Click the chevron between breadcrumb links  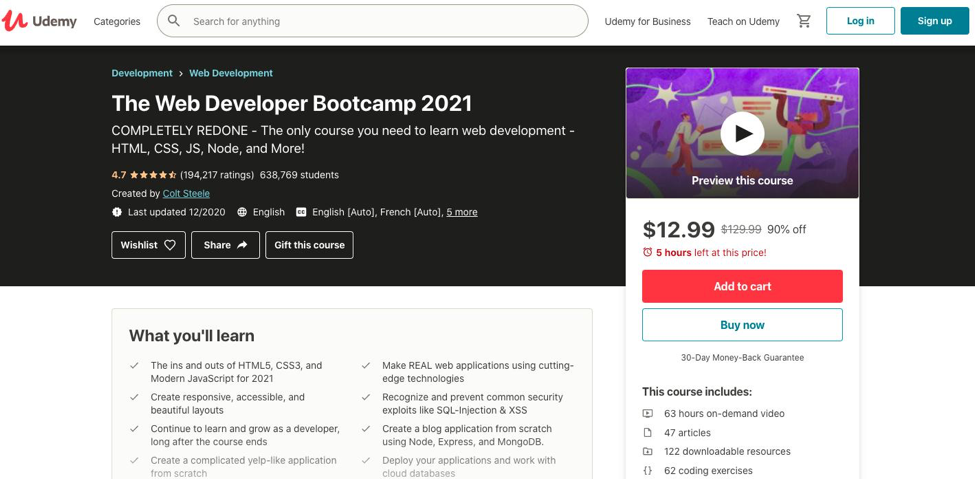click(181, 73)
